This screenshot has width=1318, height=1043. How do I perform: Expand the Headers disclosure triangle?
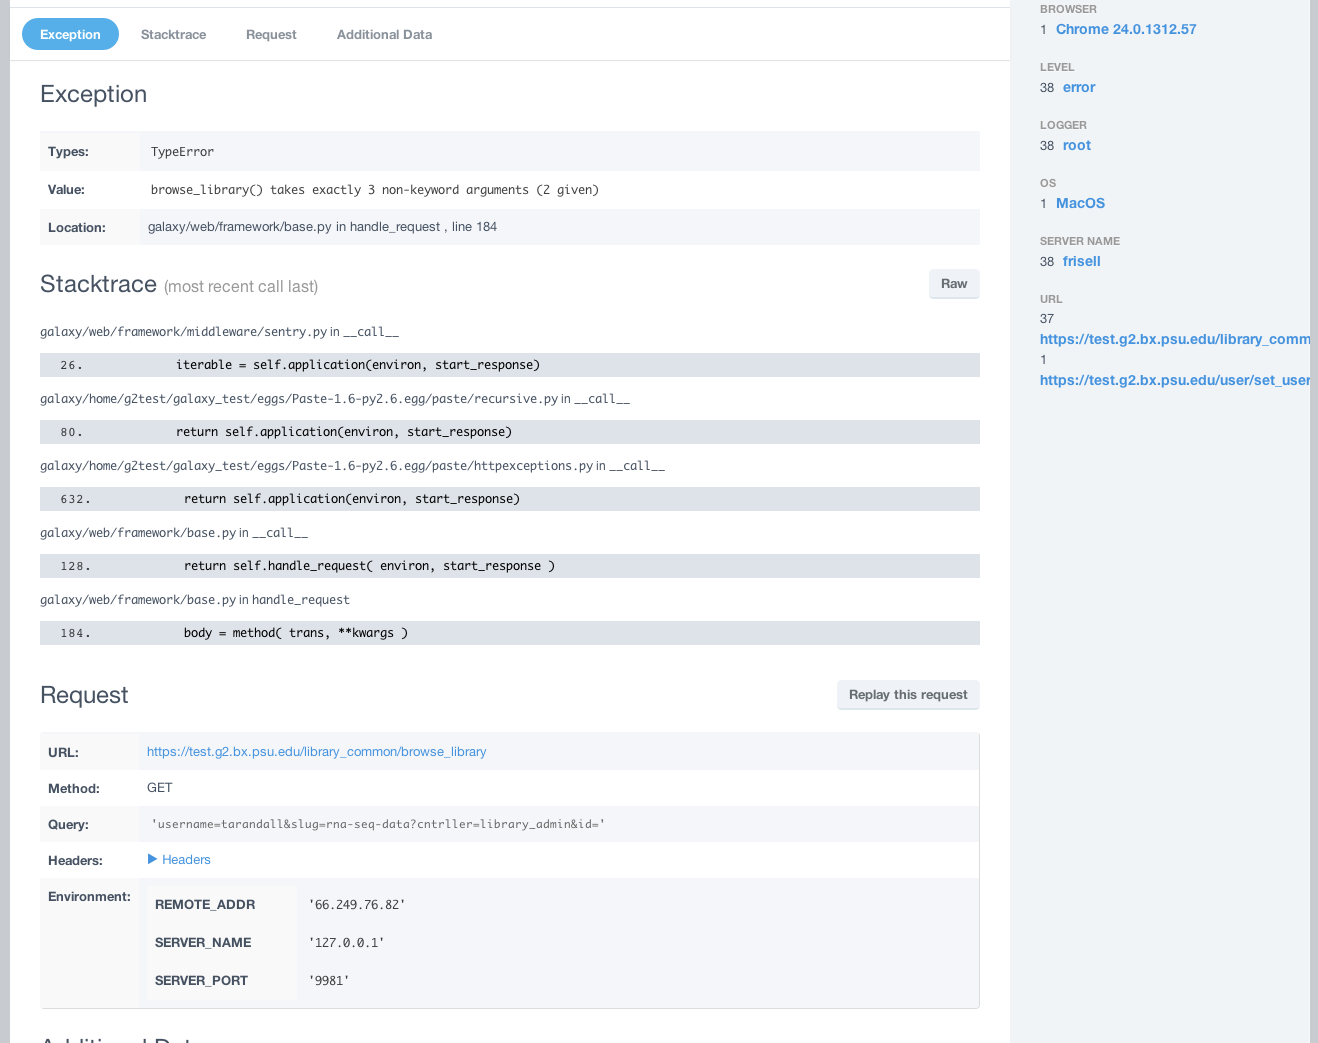point(153,859)
